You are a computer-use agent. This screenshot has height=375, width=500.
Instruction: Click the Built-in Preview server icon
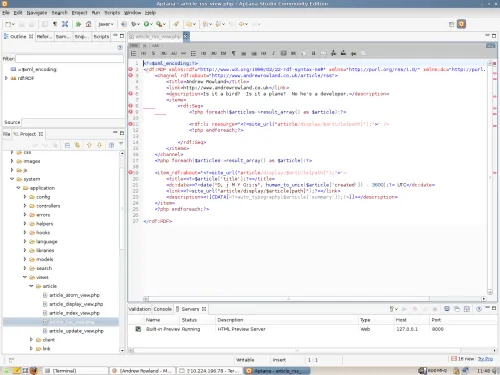pos(138,329)
